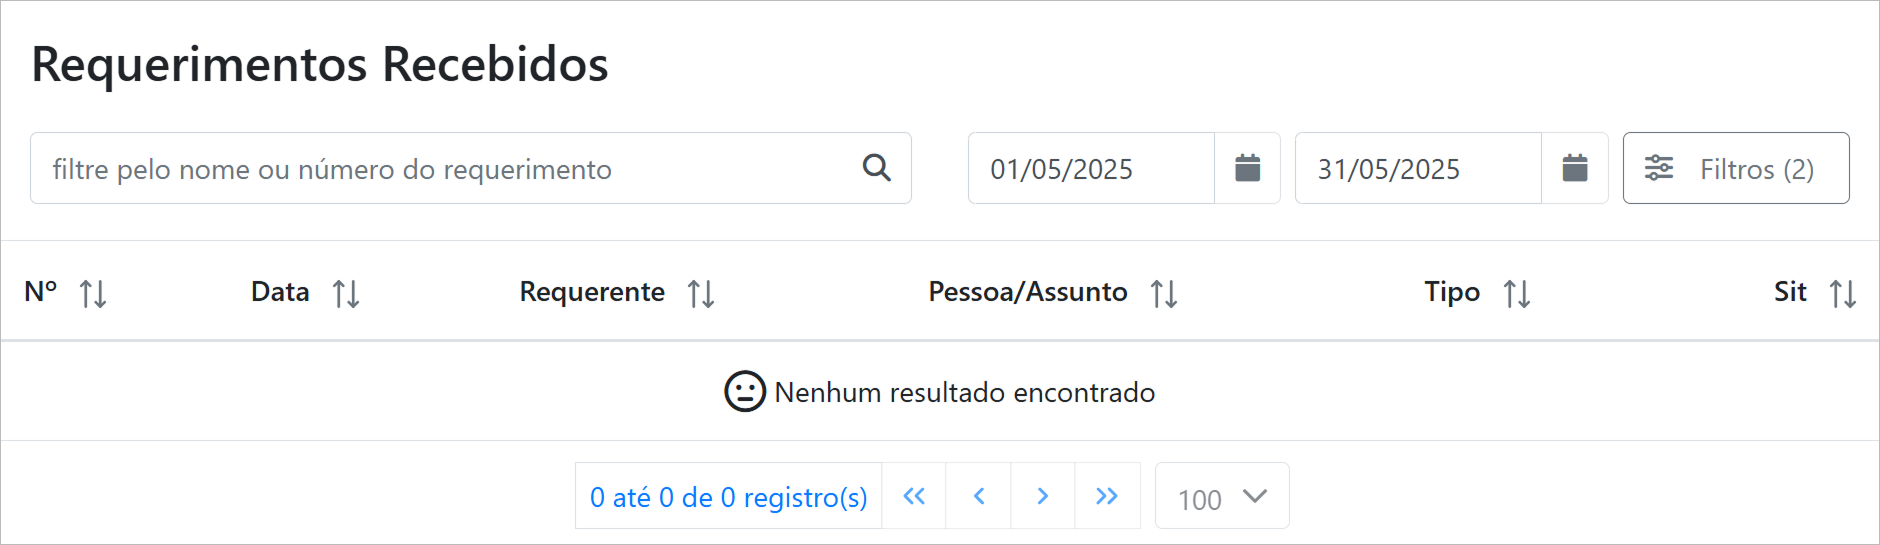This screenshot has height=545, width=1880.
Task: Click the Requerente column header
Action: [592, 292]
